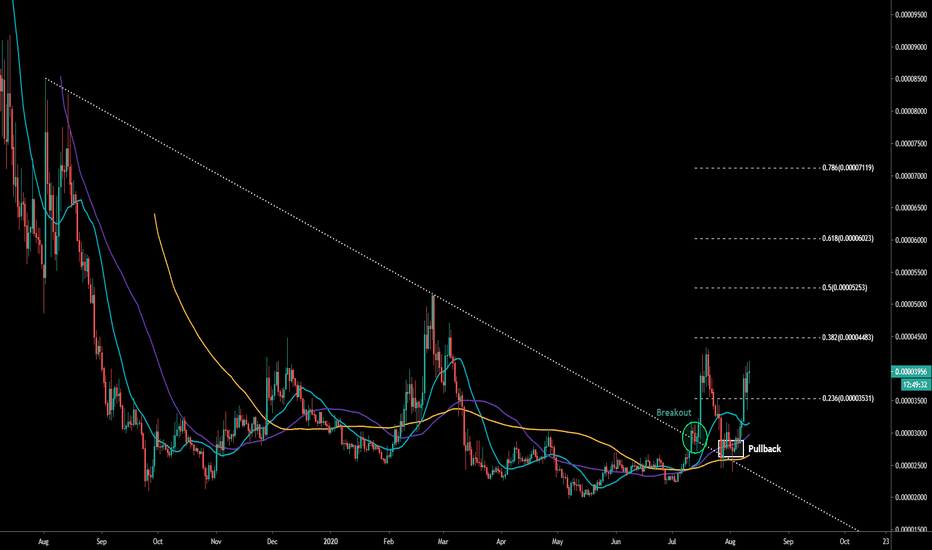The image size is (932, 550).
Task: Select the green Breakout text annotation
Action: pos(673,412)
